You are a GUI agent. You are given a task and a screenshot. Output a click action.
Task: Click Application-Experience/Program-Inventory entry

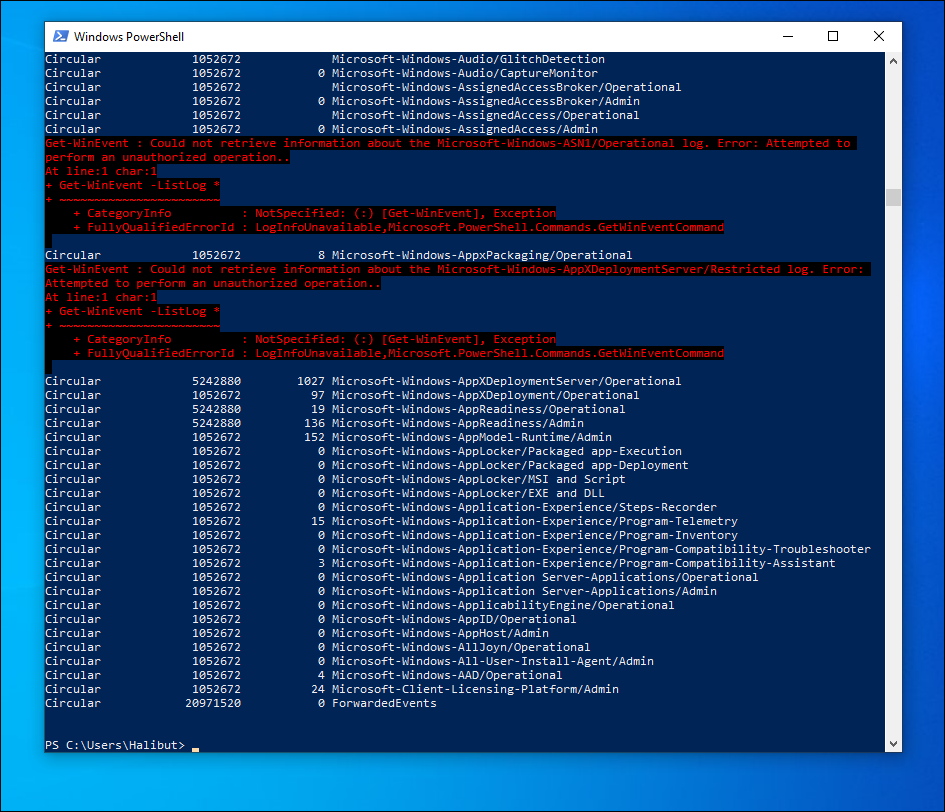coord(535,535)
